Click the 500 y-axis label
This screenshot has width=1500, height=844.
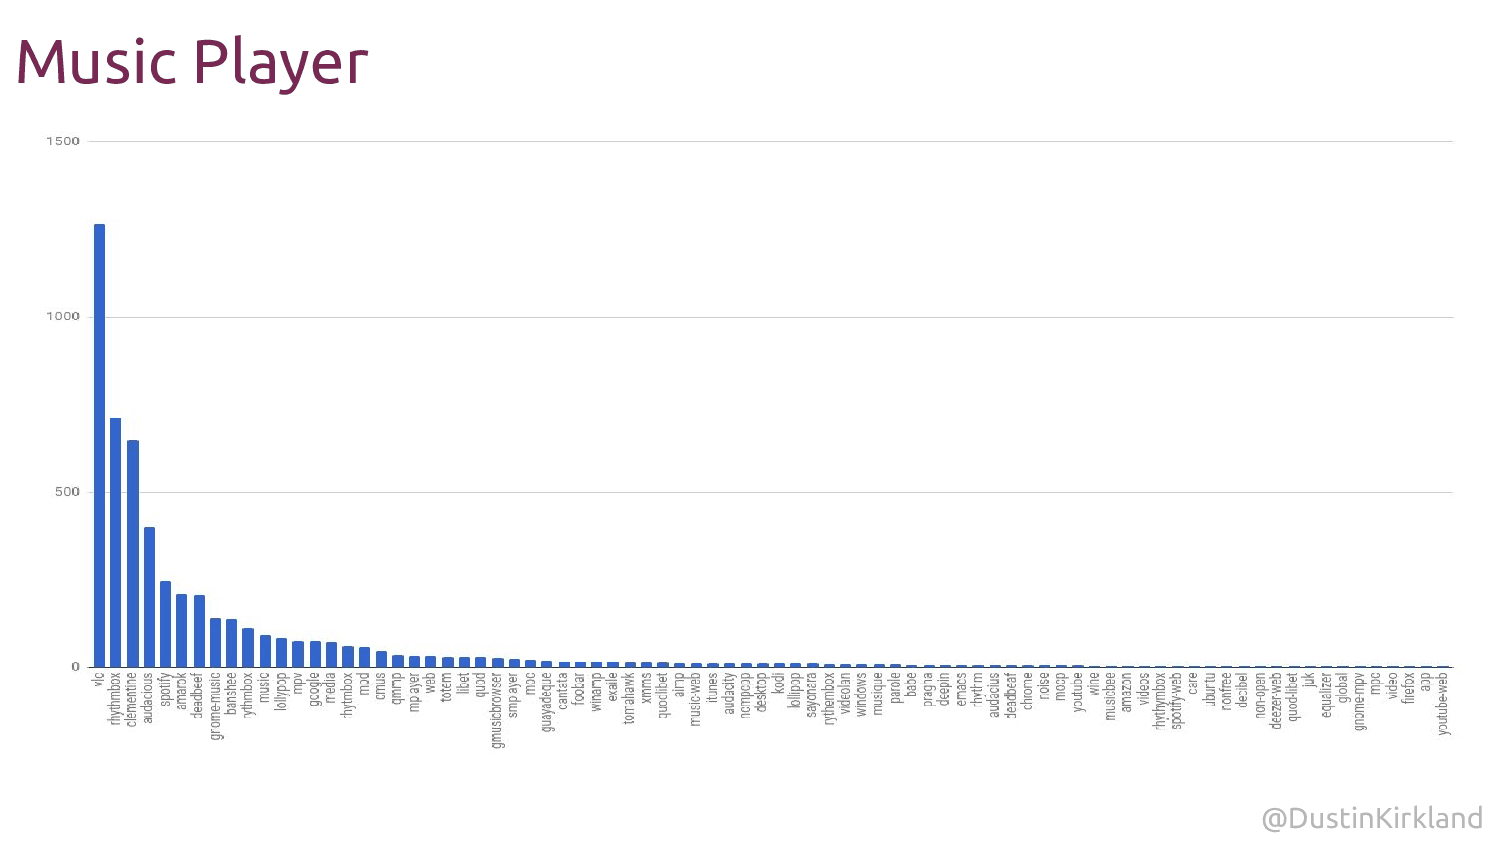point(67,492)
